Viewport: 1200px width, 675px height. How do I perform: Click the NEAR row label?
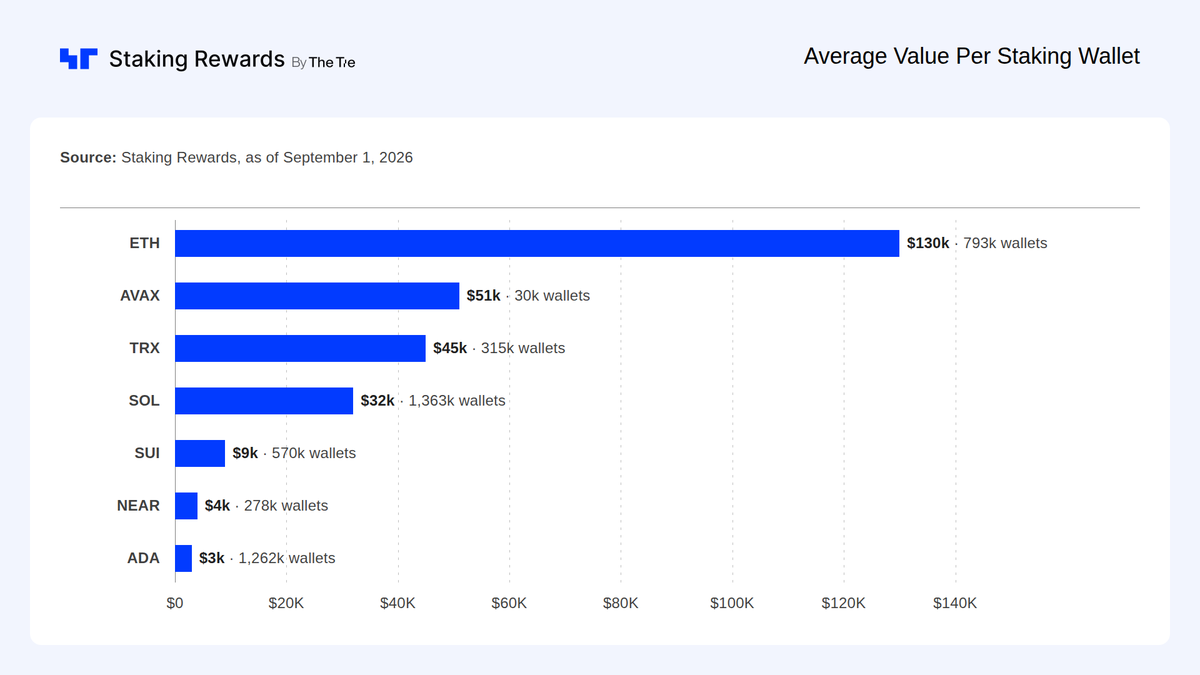click(139, 506)
